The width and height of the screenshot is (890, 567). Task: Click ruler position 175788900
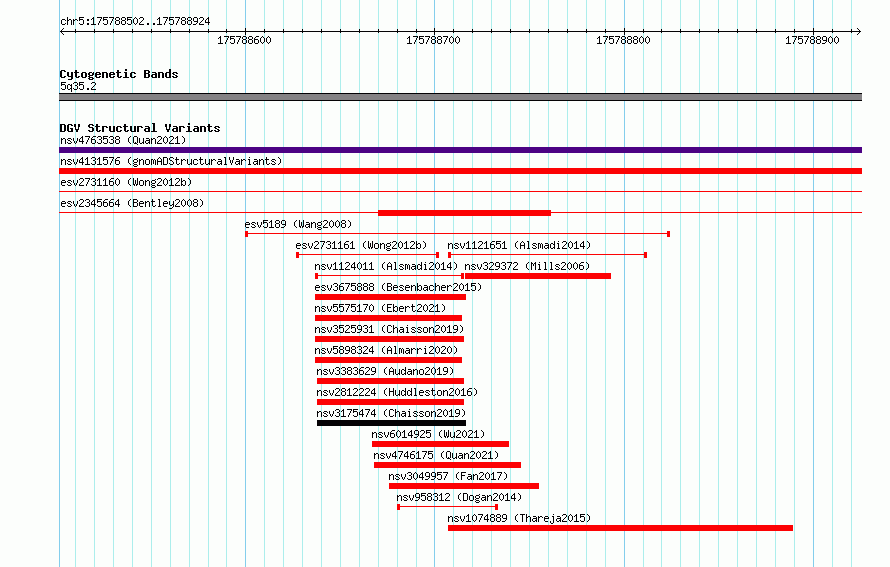812,40
